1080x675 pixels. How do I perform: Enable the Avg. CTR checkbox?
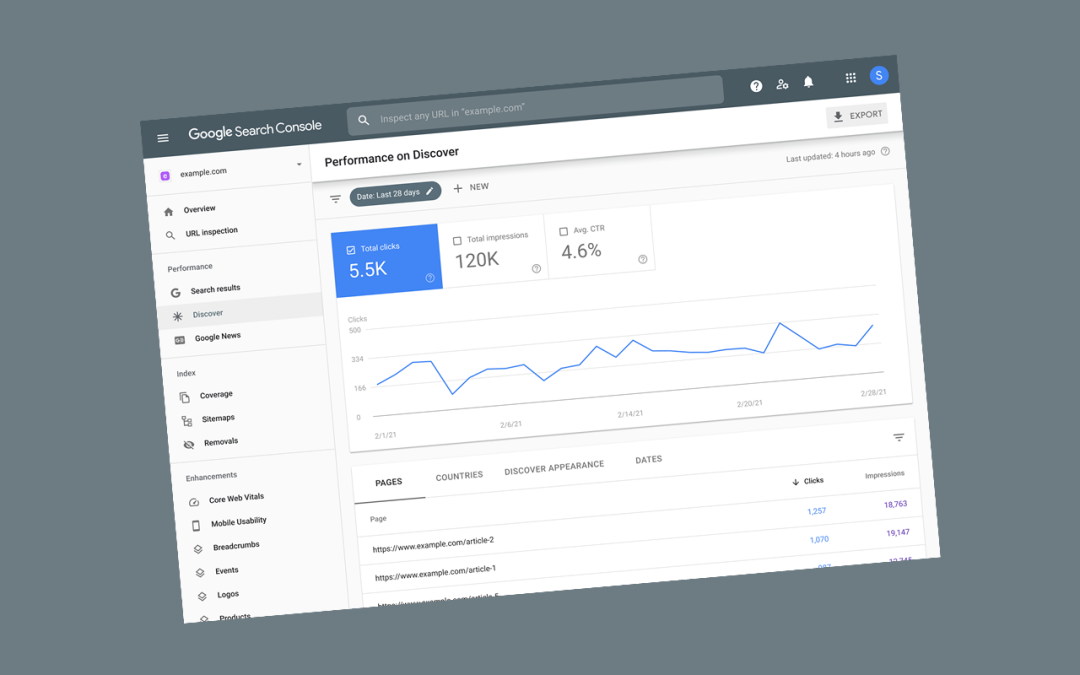[x=563, y=231]
